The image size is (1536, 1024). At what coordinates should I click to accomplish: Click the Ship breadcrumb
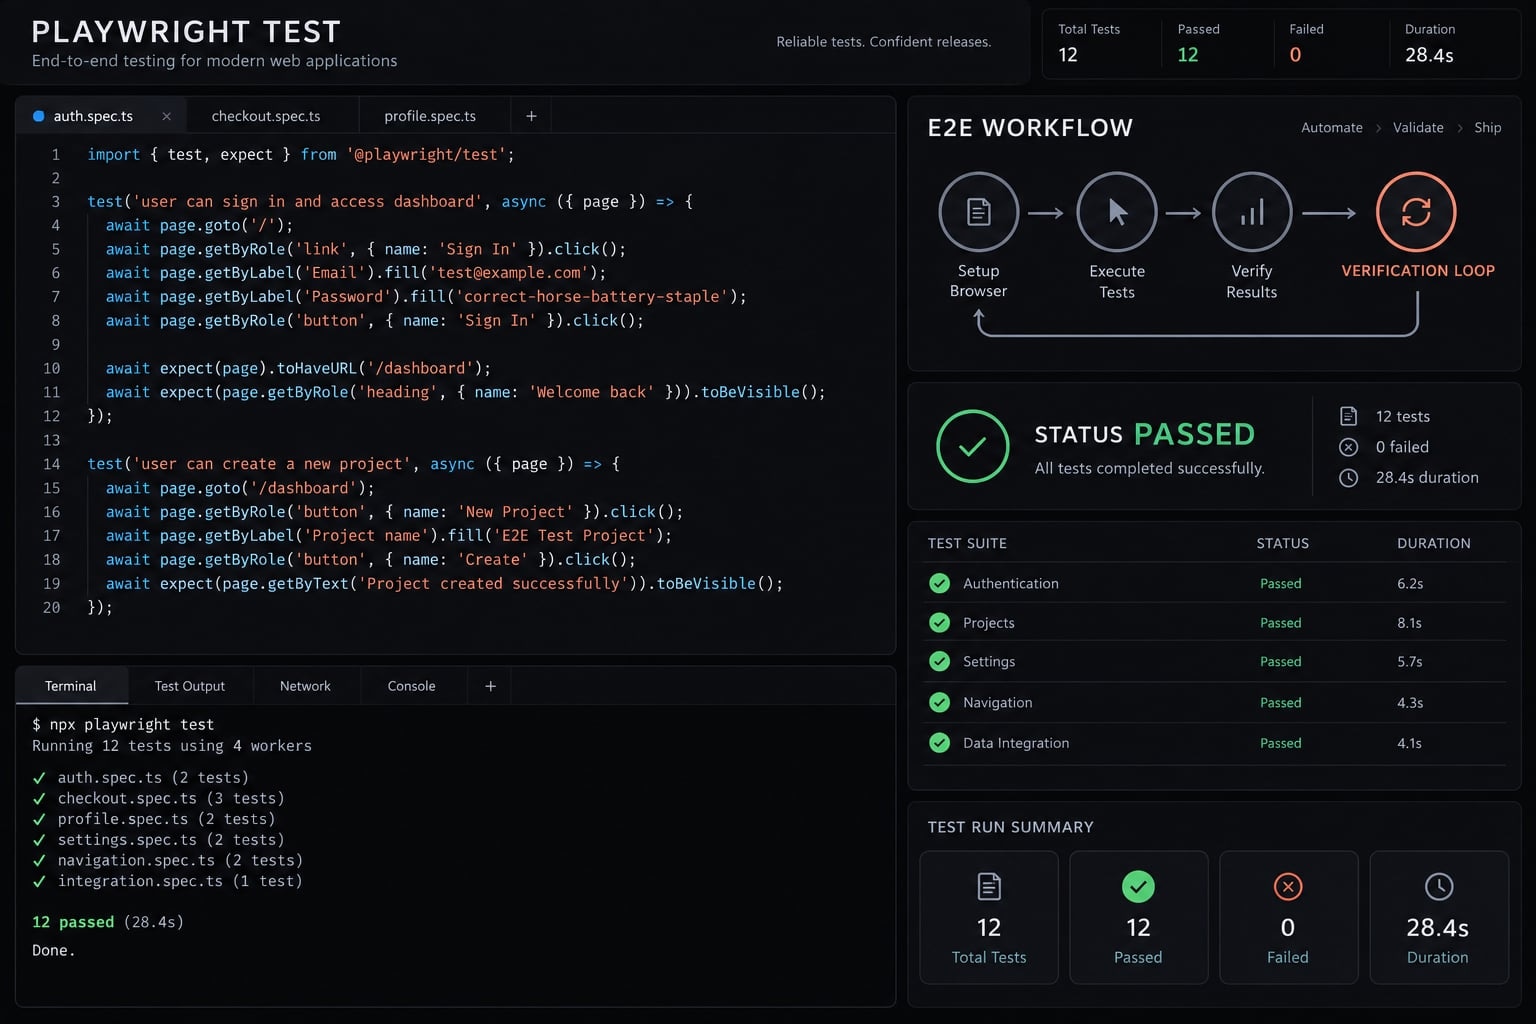[x=1487, y=127]
